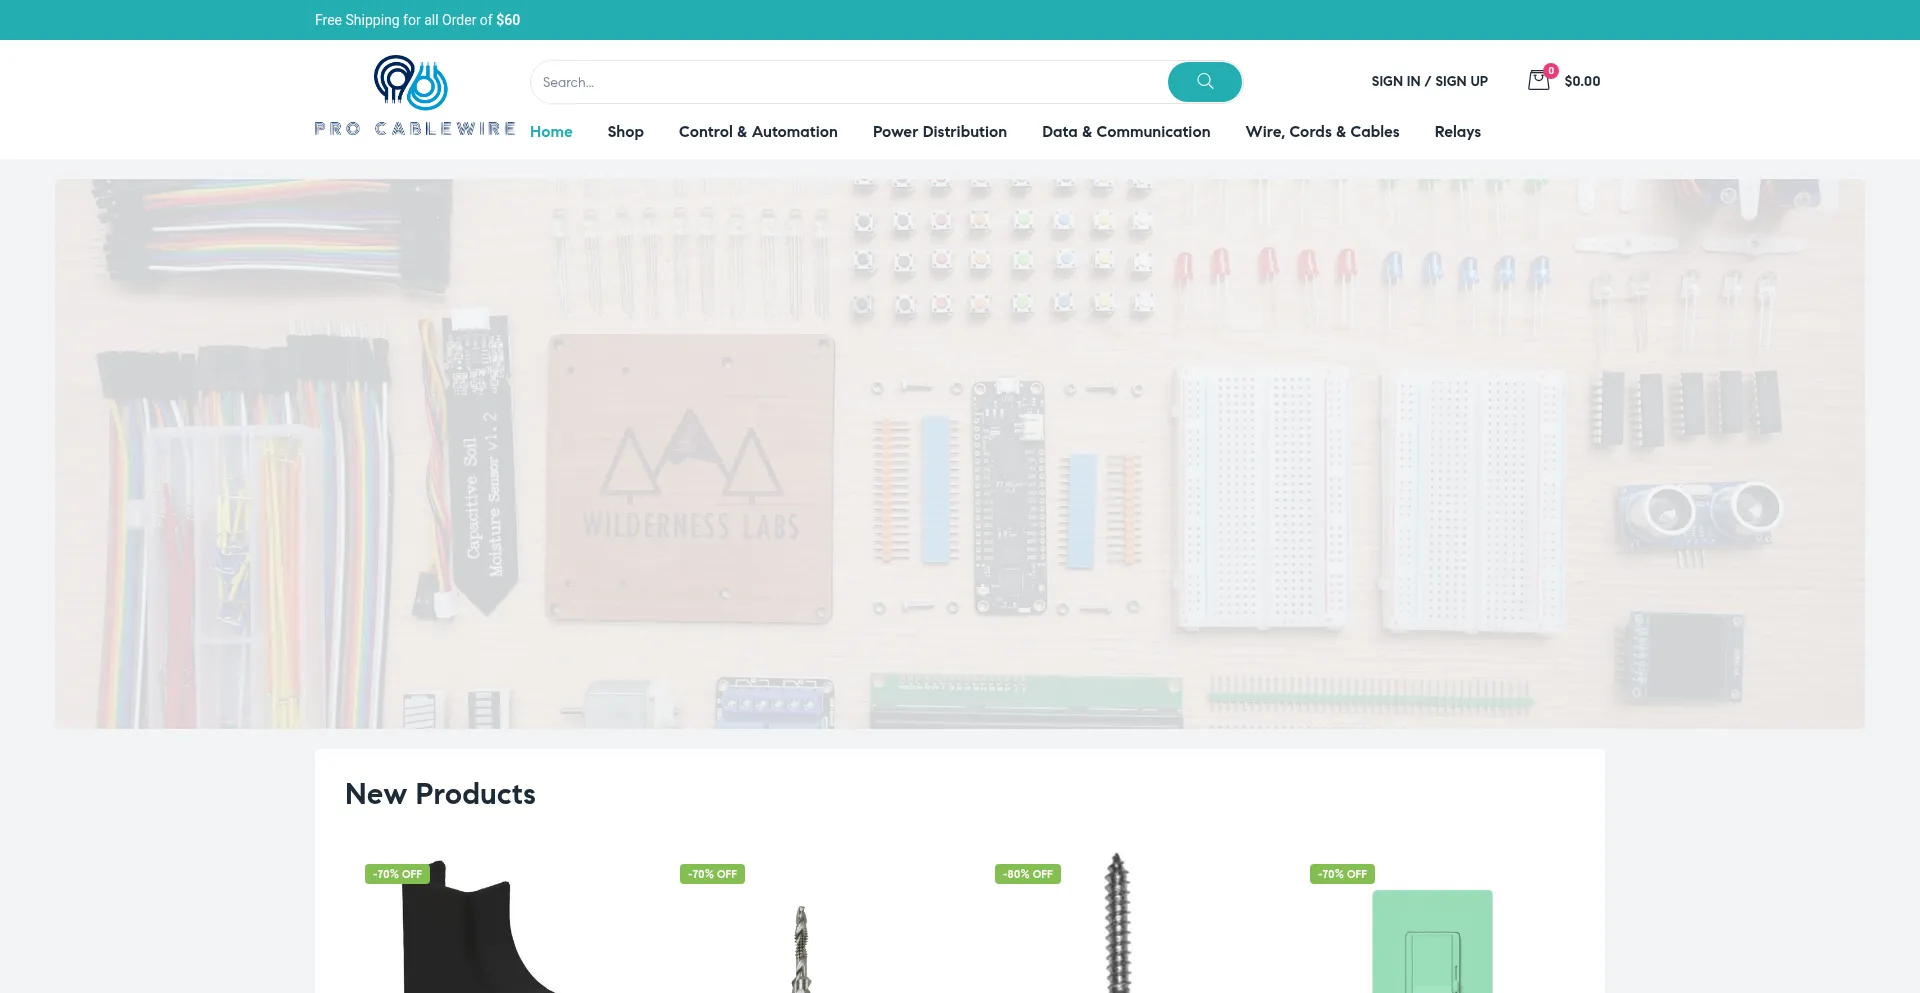The image size is (1920, 993).
Task: Click the electronics components hero banner
Action: click(960, 453)
